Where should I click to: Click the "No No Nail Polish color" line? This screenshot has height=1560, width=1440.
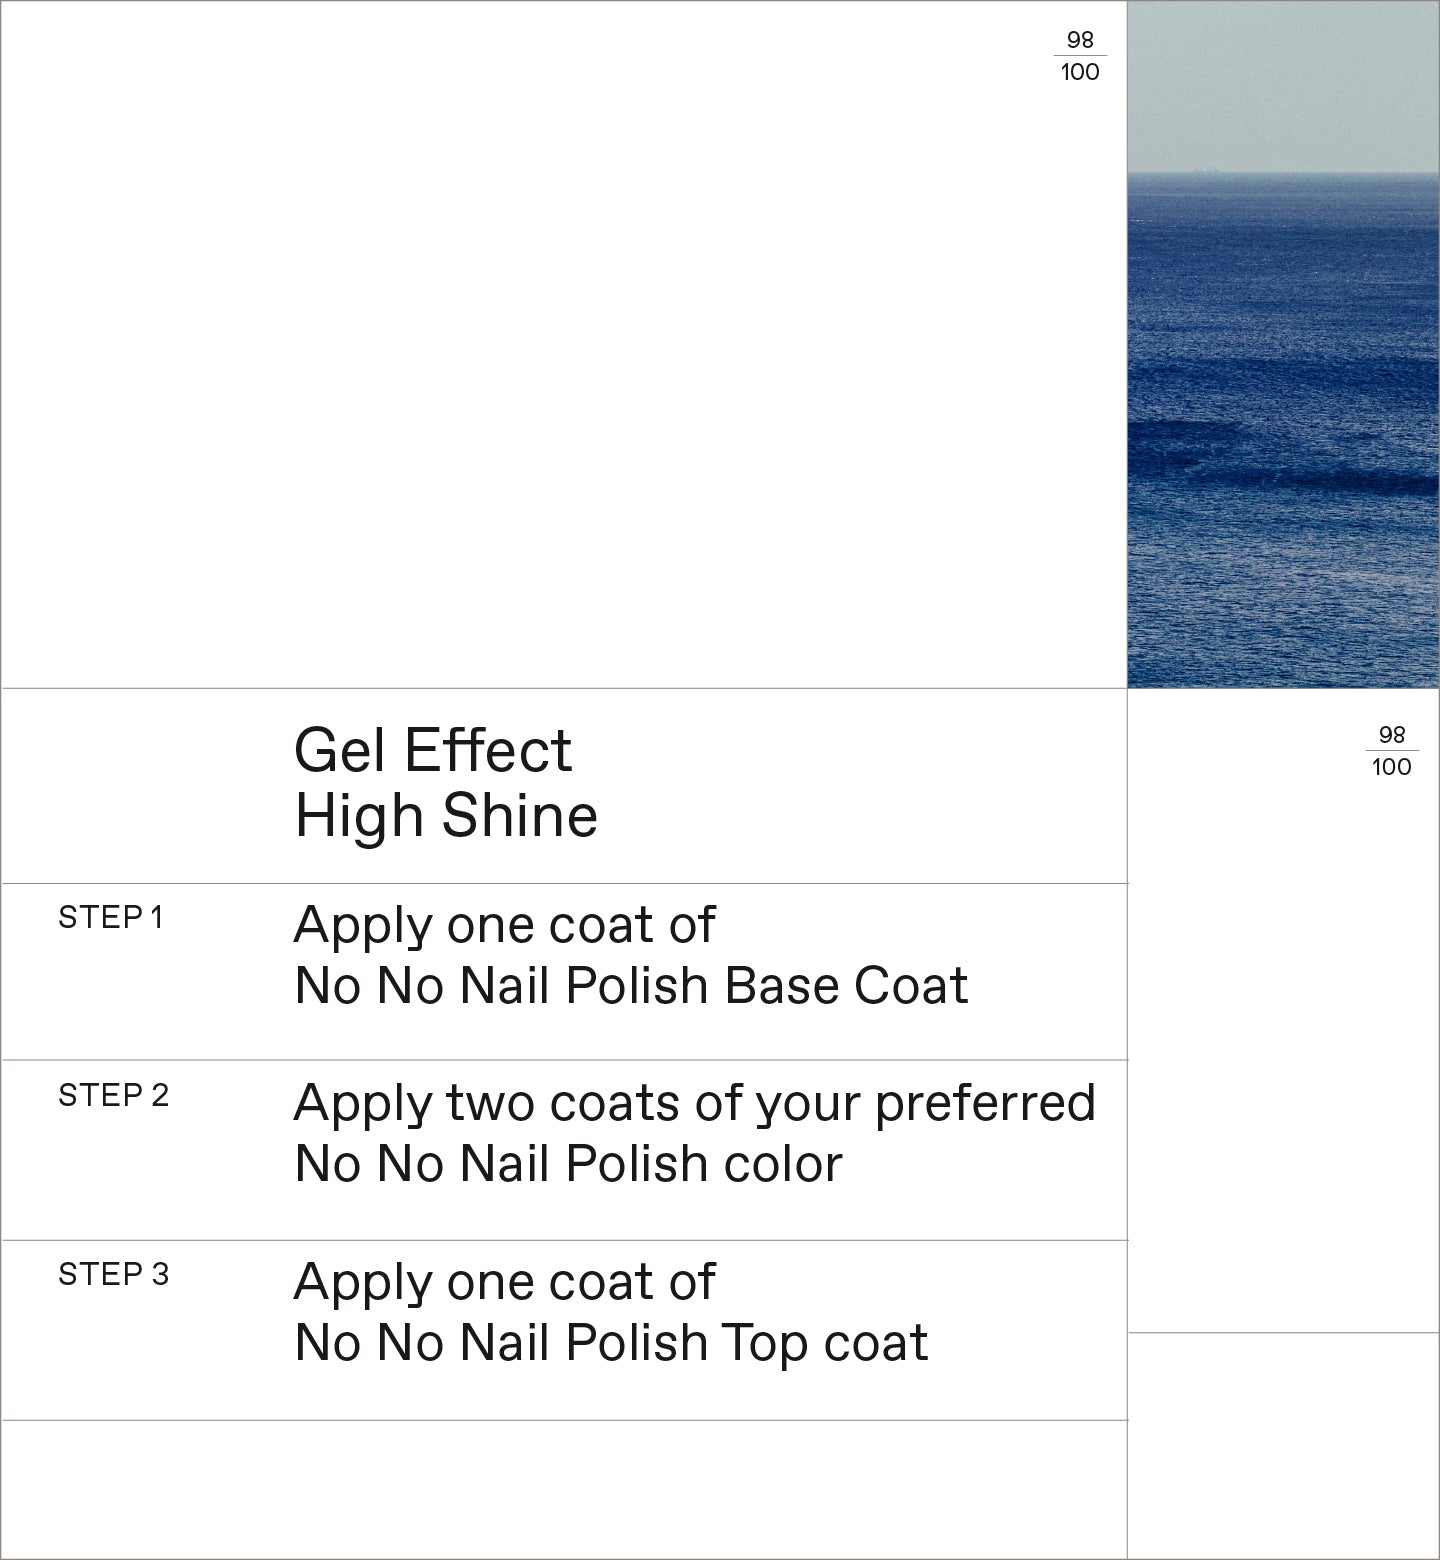click(568, 1164)
